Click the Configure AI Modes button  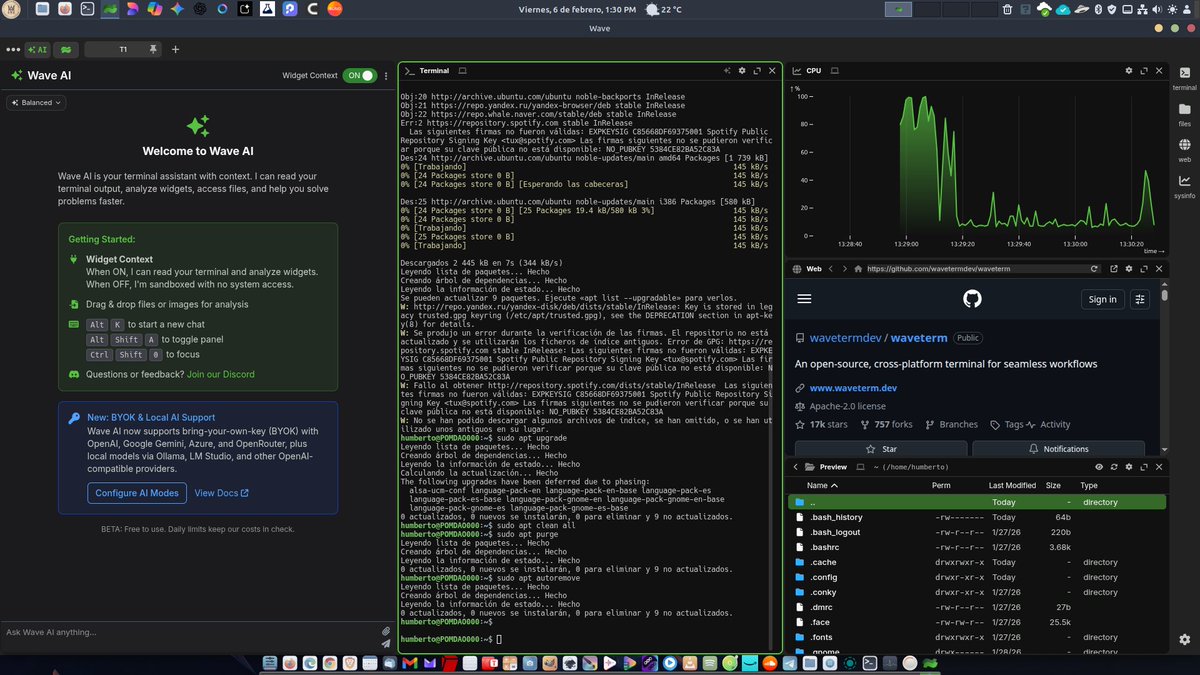point(137,493)
